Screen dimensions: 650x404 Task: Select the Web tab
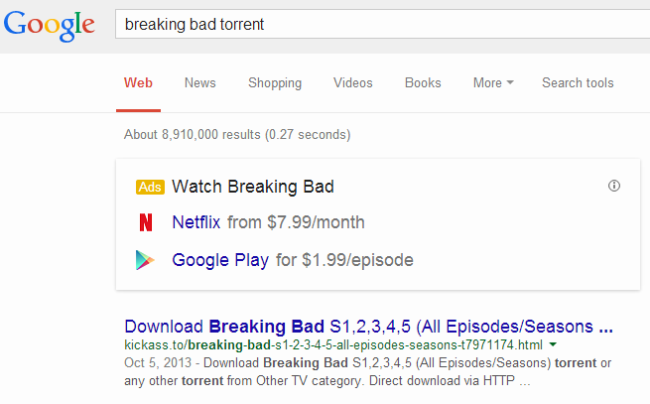tap(138, 83)
